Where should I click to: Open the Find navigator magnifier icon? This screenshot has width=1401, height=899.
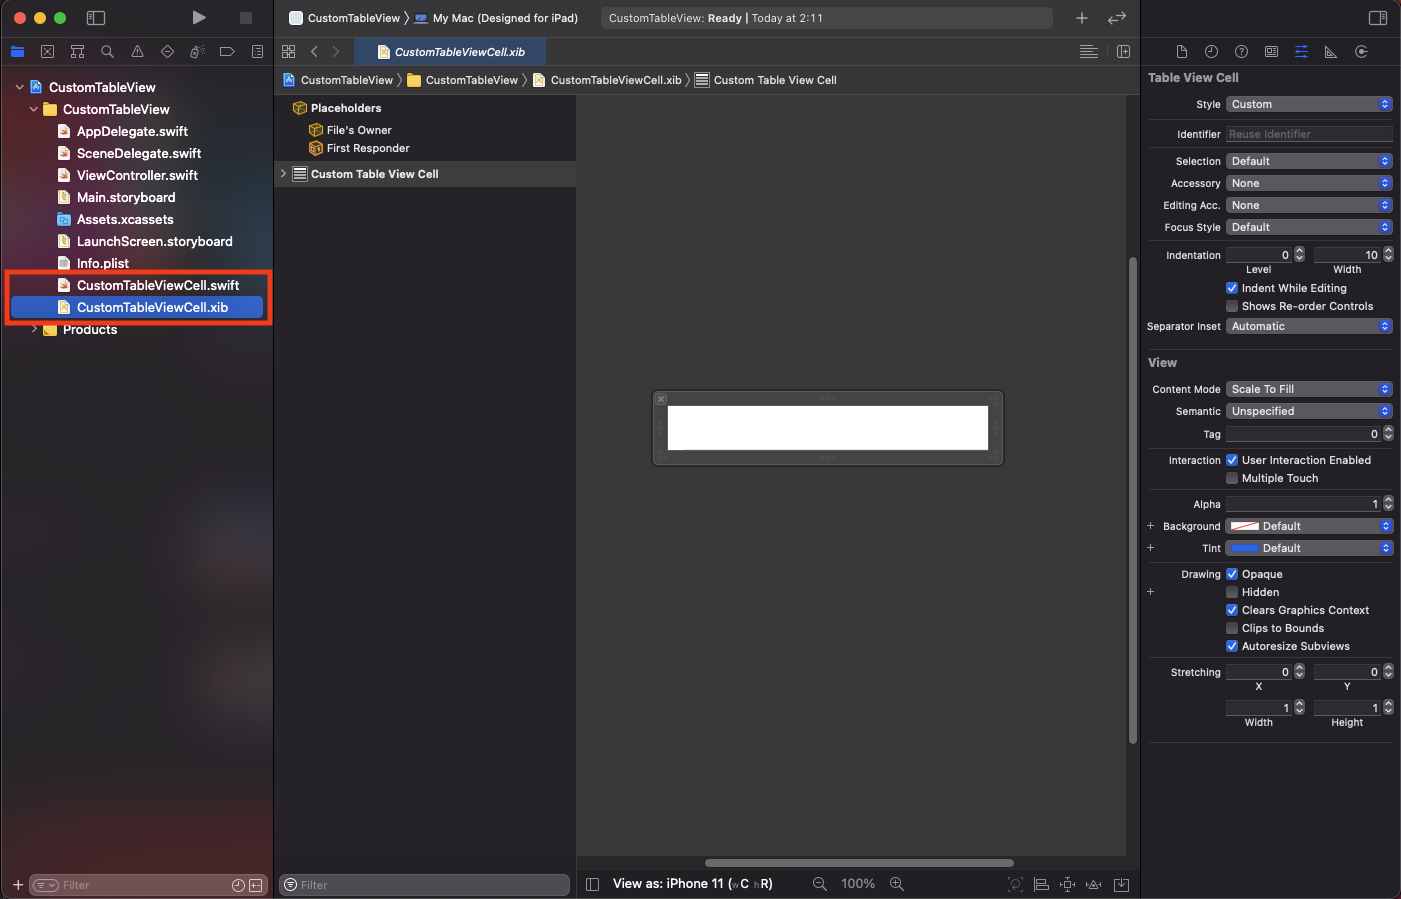107,51
